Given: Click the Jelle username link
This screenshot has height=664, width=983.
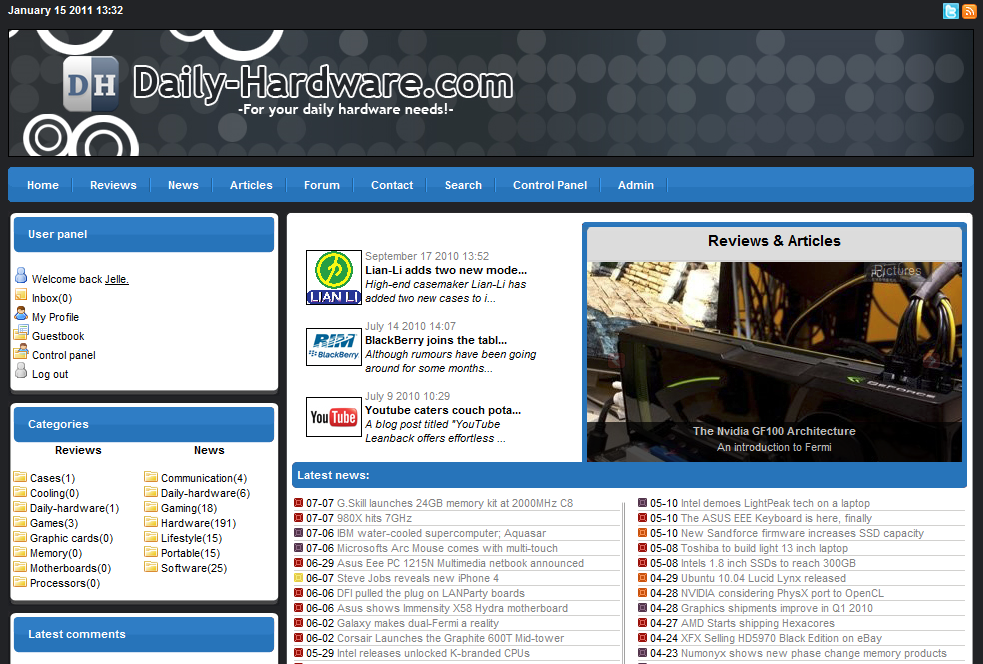Looking at the screenshot, I should (117, 279).
